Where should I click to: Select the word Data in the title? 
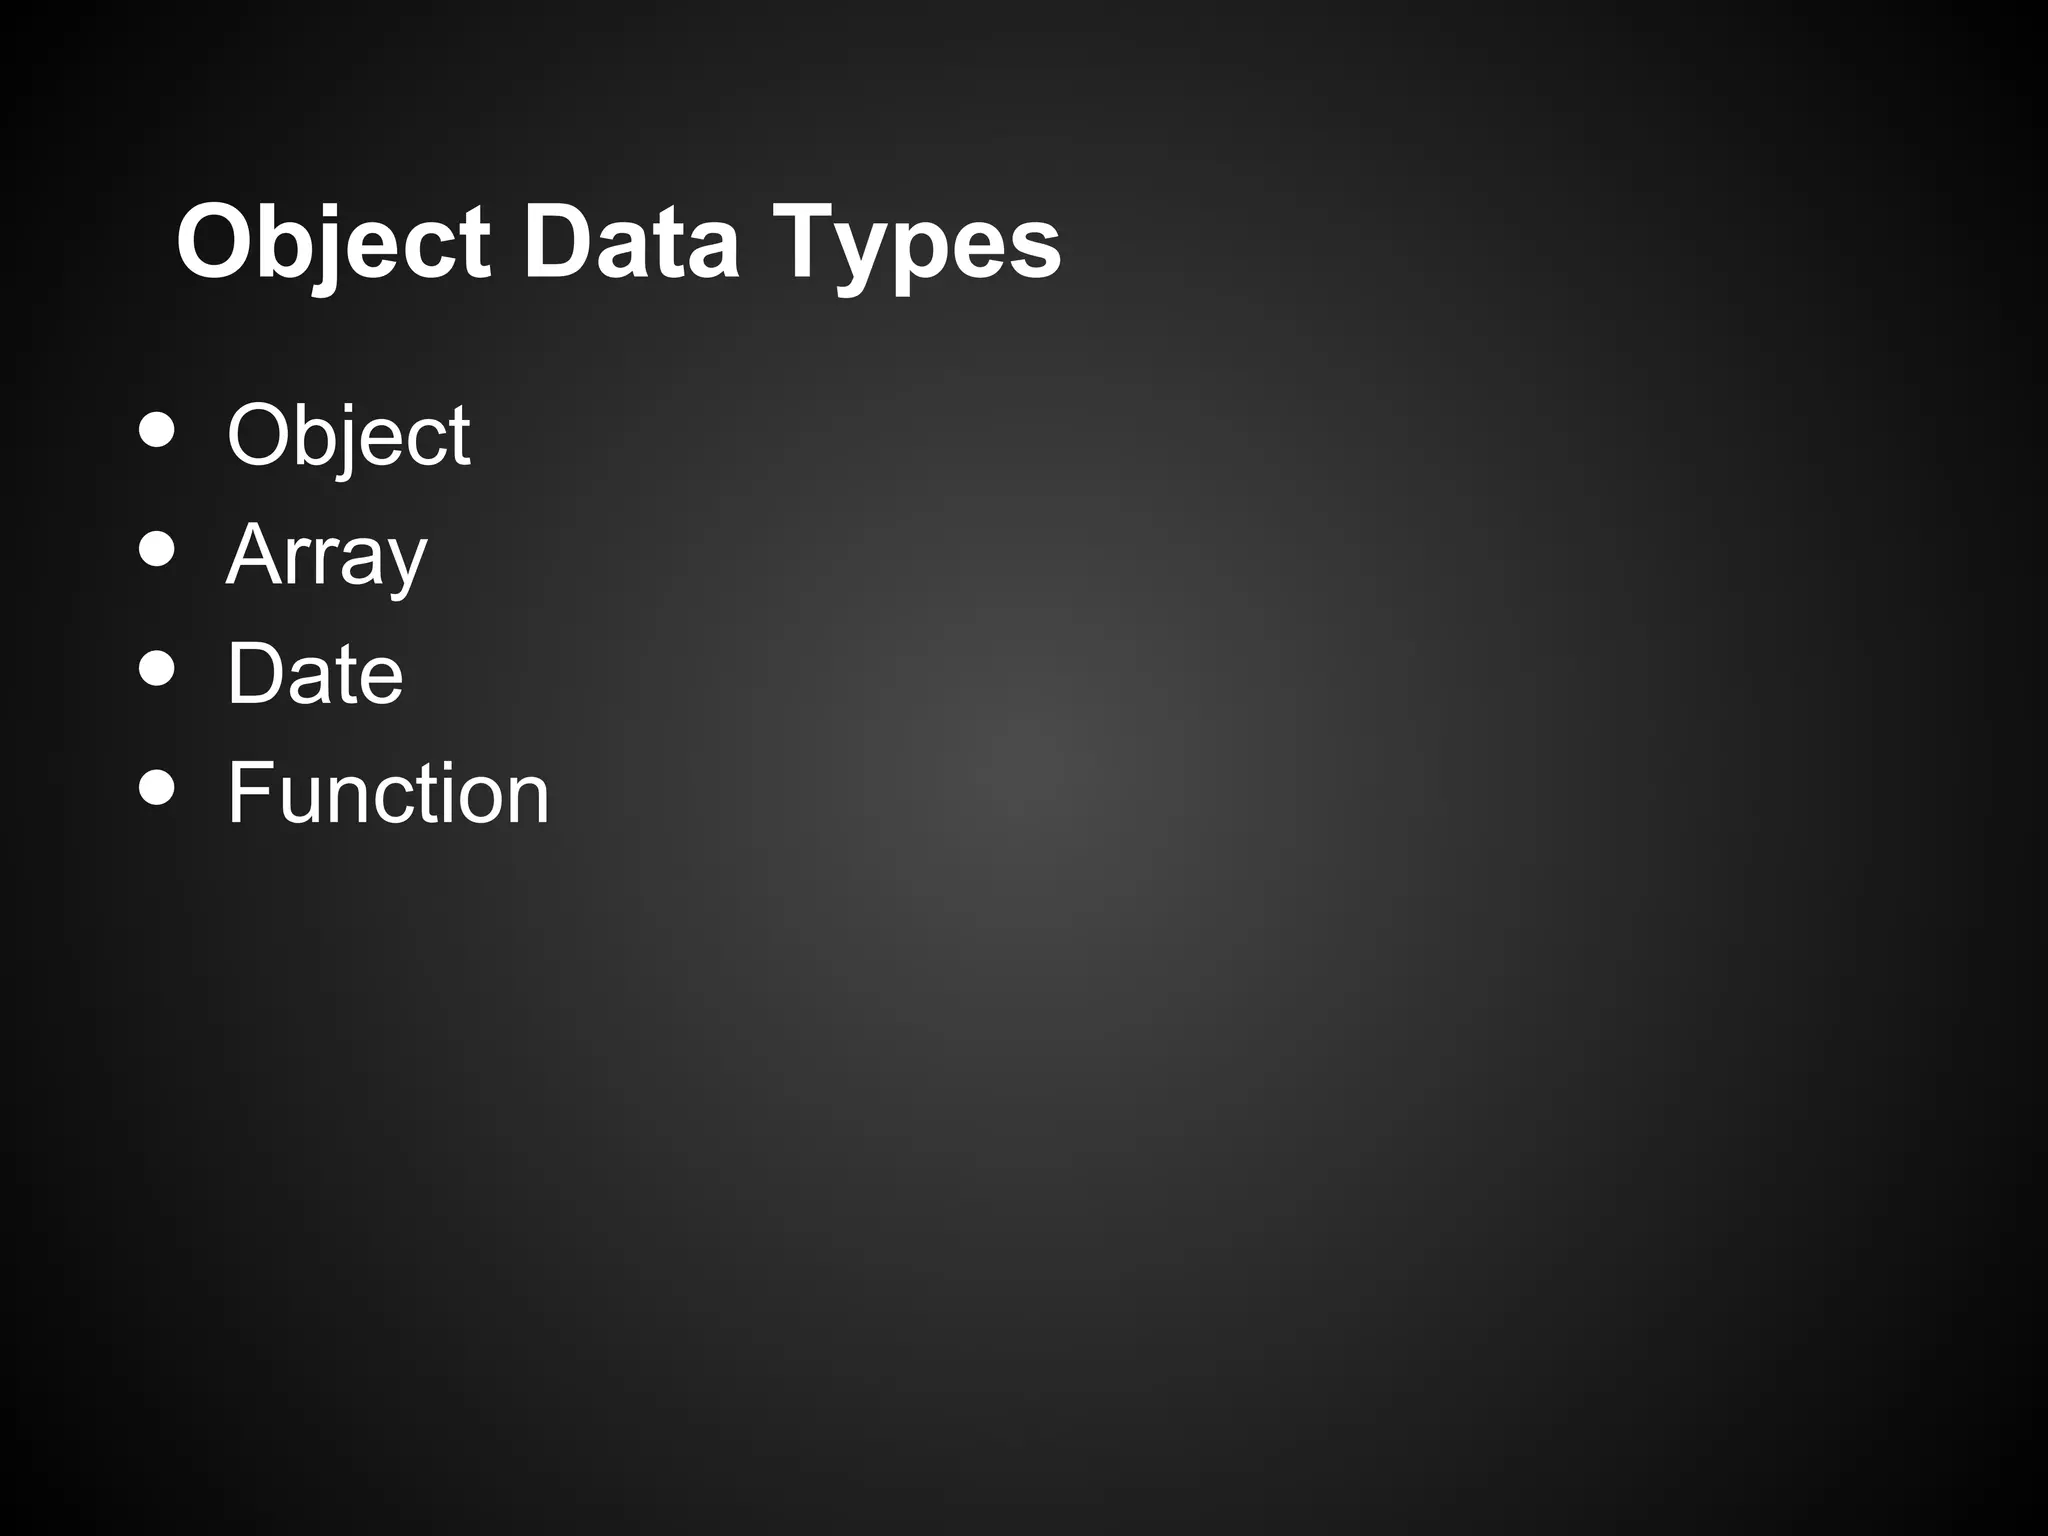(x=631, y=243)
